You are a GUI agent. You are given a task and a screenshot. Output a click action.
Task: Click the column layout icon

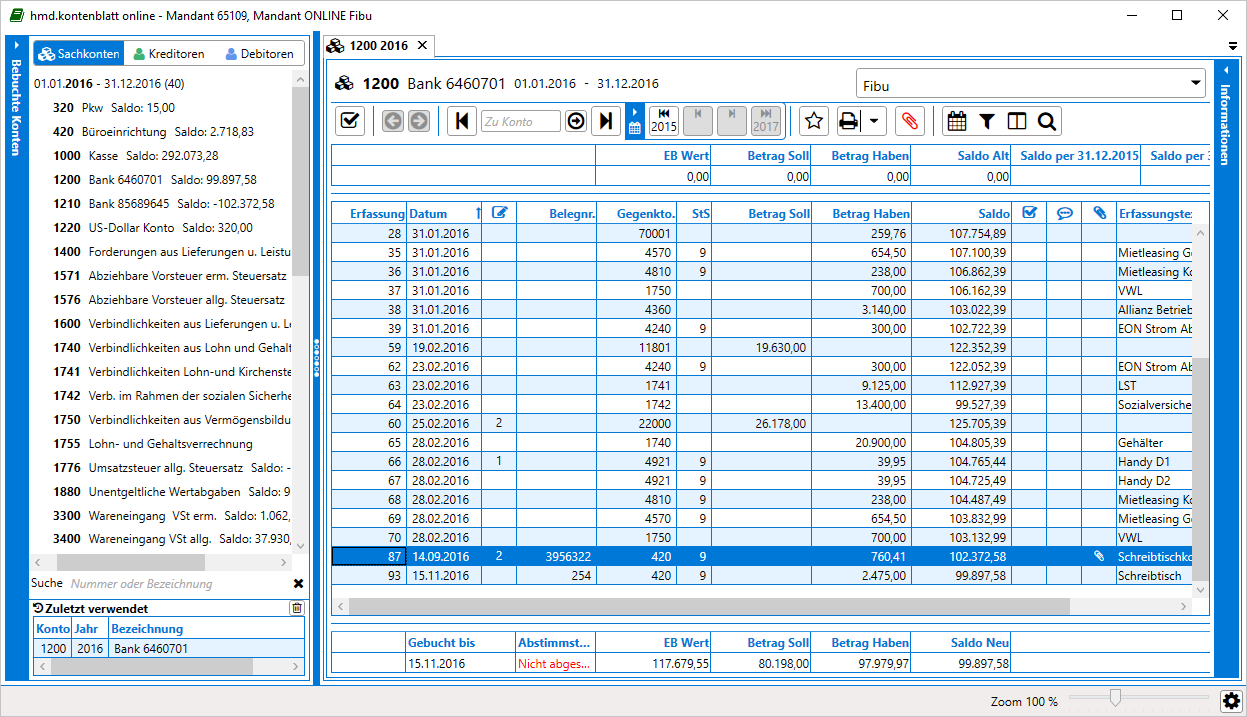pos(1016,121)
